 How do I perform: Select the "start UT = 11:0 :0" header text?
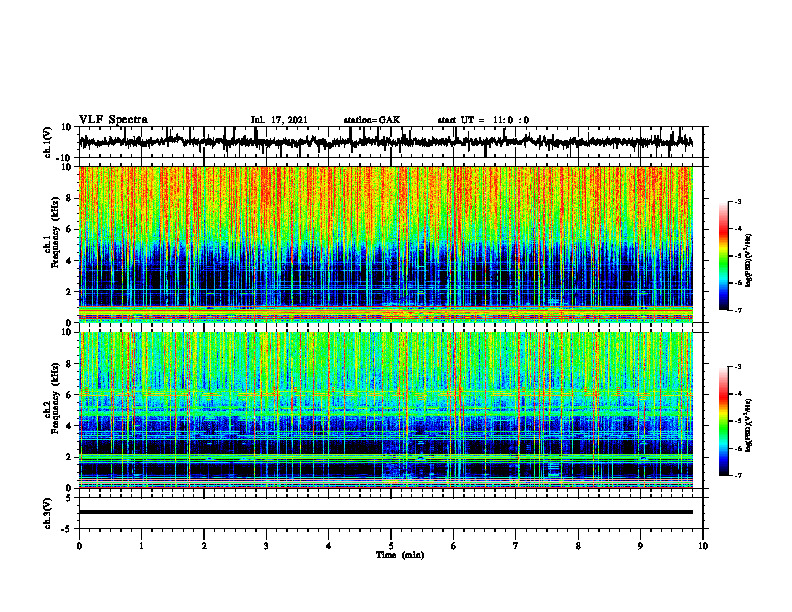[x=483, y=120]
